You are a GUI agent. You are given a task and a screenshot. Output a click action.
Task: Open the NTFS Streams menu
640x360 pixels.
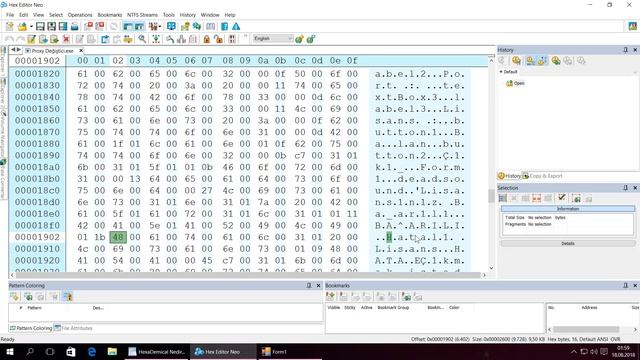(142, 15)
